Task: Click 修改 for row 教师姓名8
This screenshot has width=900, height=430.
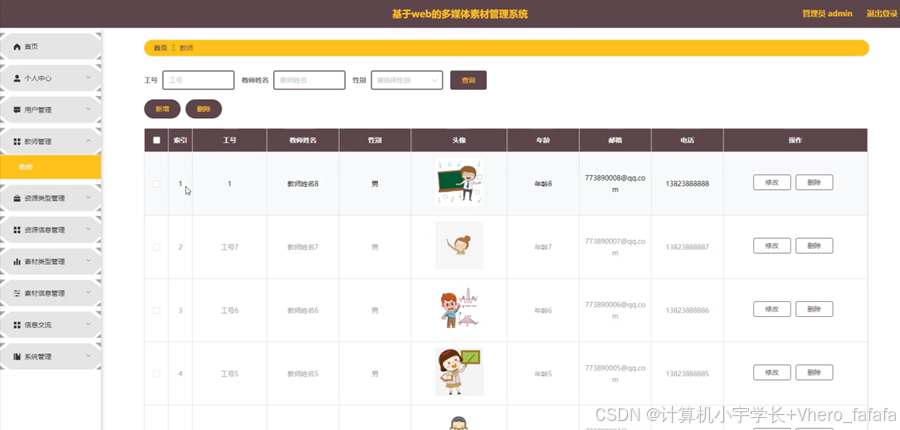Action: tap(772, 183)
